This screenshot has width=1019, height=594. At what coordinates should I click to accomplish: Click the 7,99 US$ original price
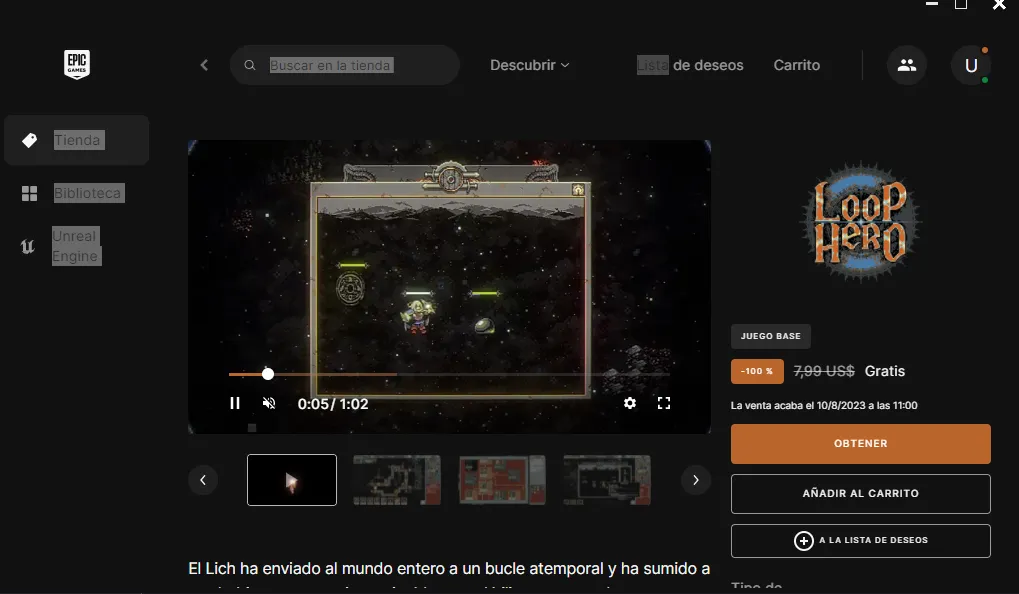824,371
